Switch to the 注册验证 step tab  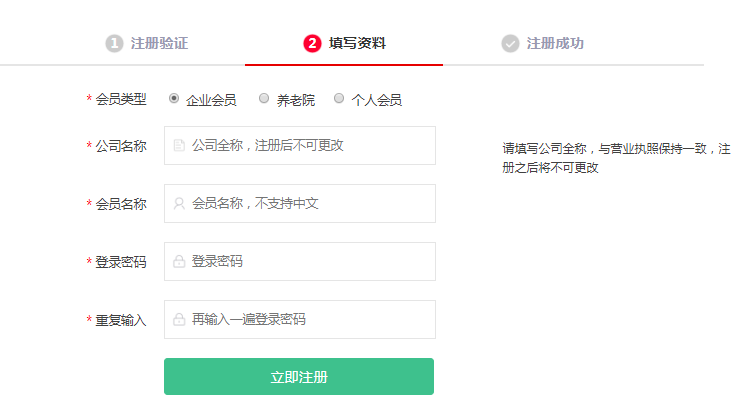click(147, 43)
